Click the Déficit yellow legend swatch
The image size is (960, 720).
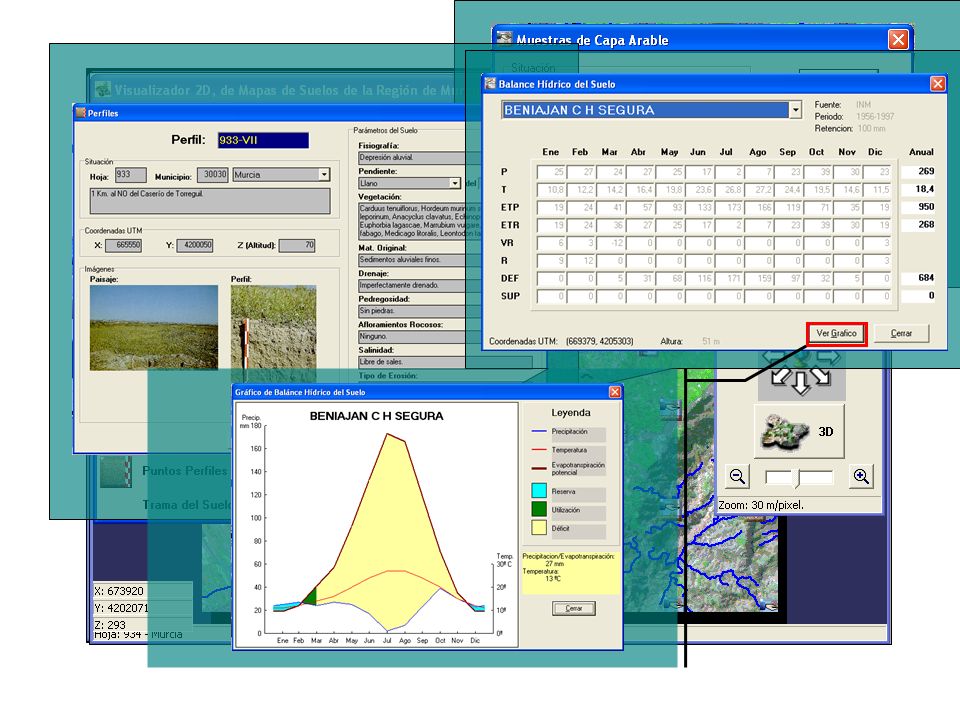pyautogui.click(x=539, y=527)
